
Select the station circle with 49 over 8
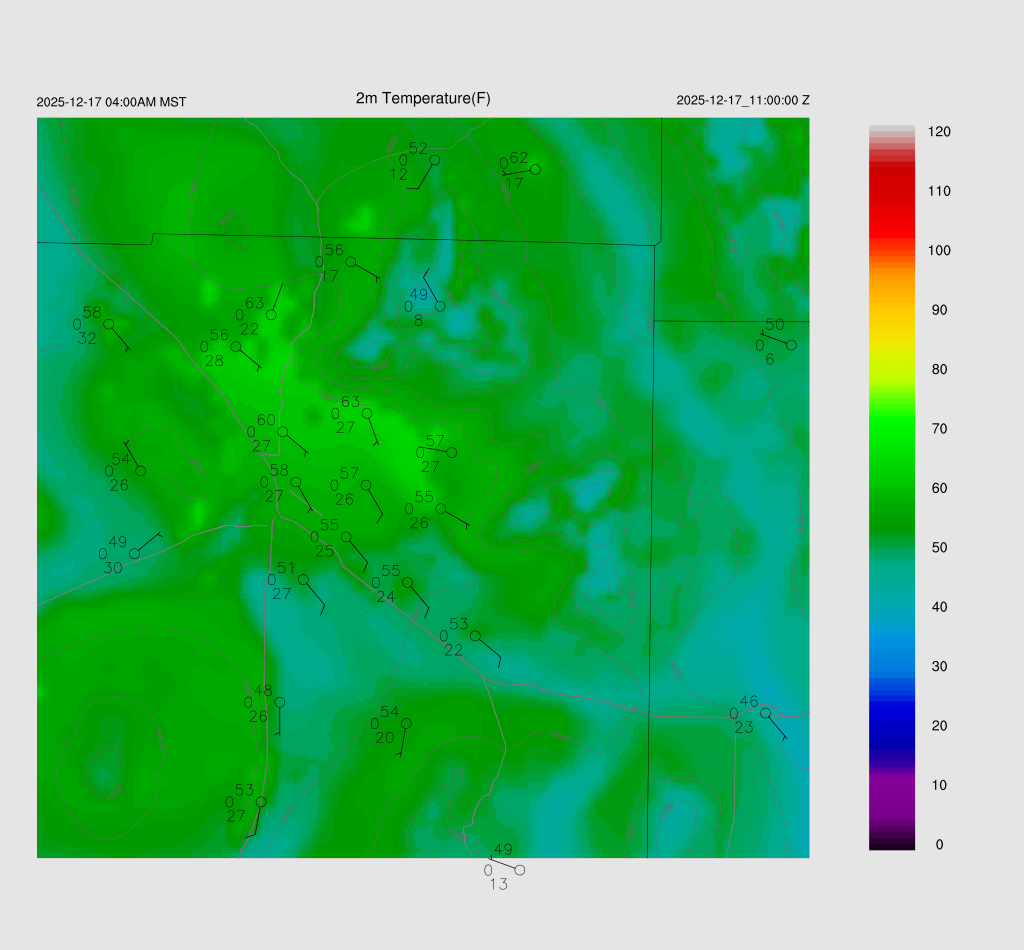point(440,306)
